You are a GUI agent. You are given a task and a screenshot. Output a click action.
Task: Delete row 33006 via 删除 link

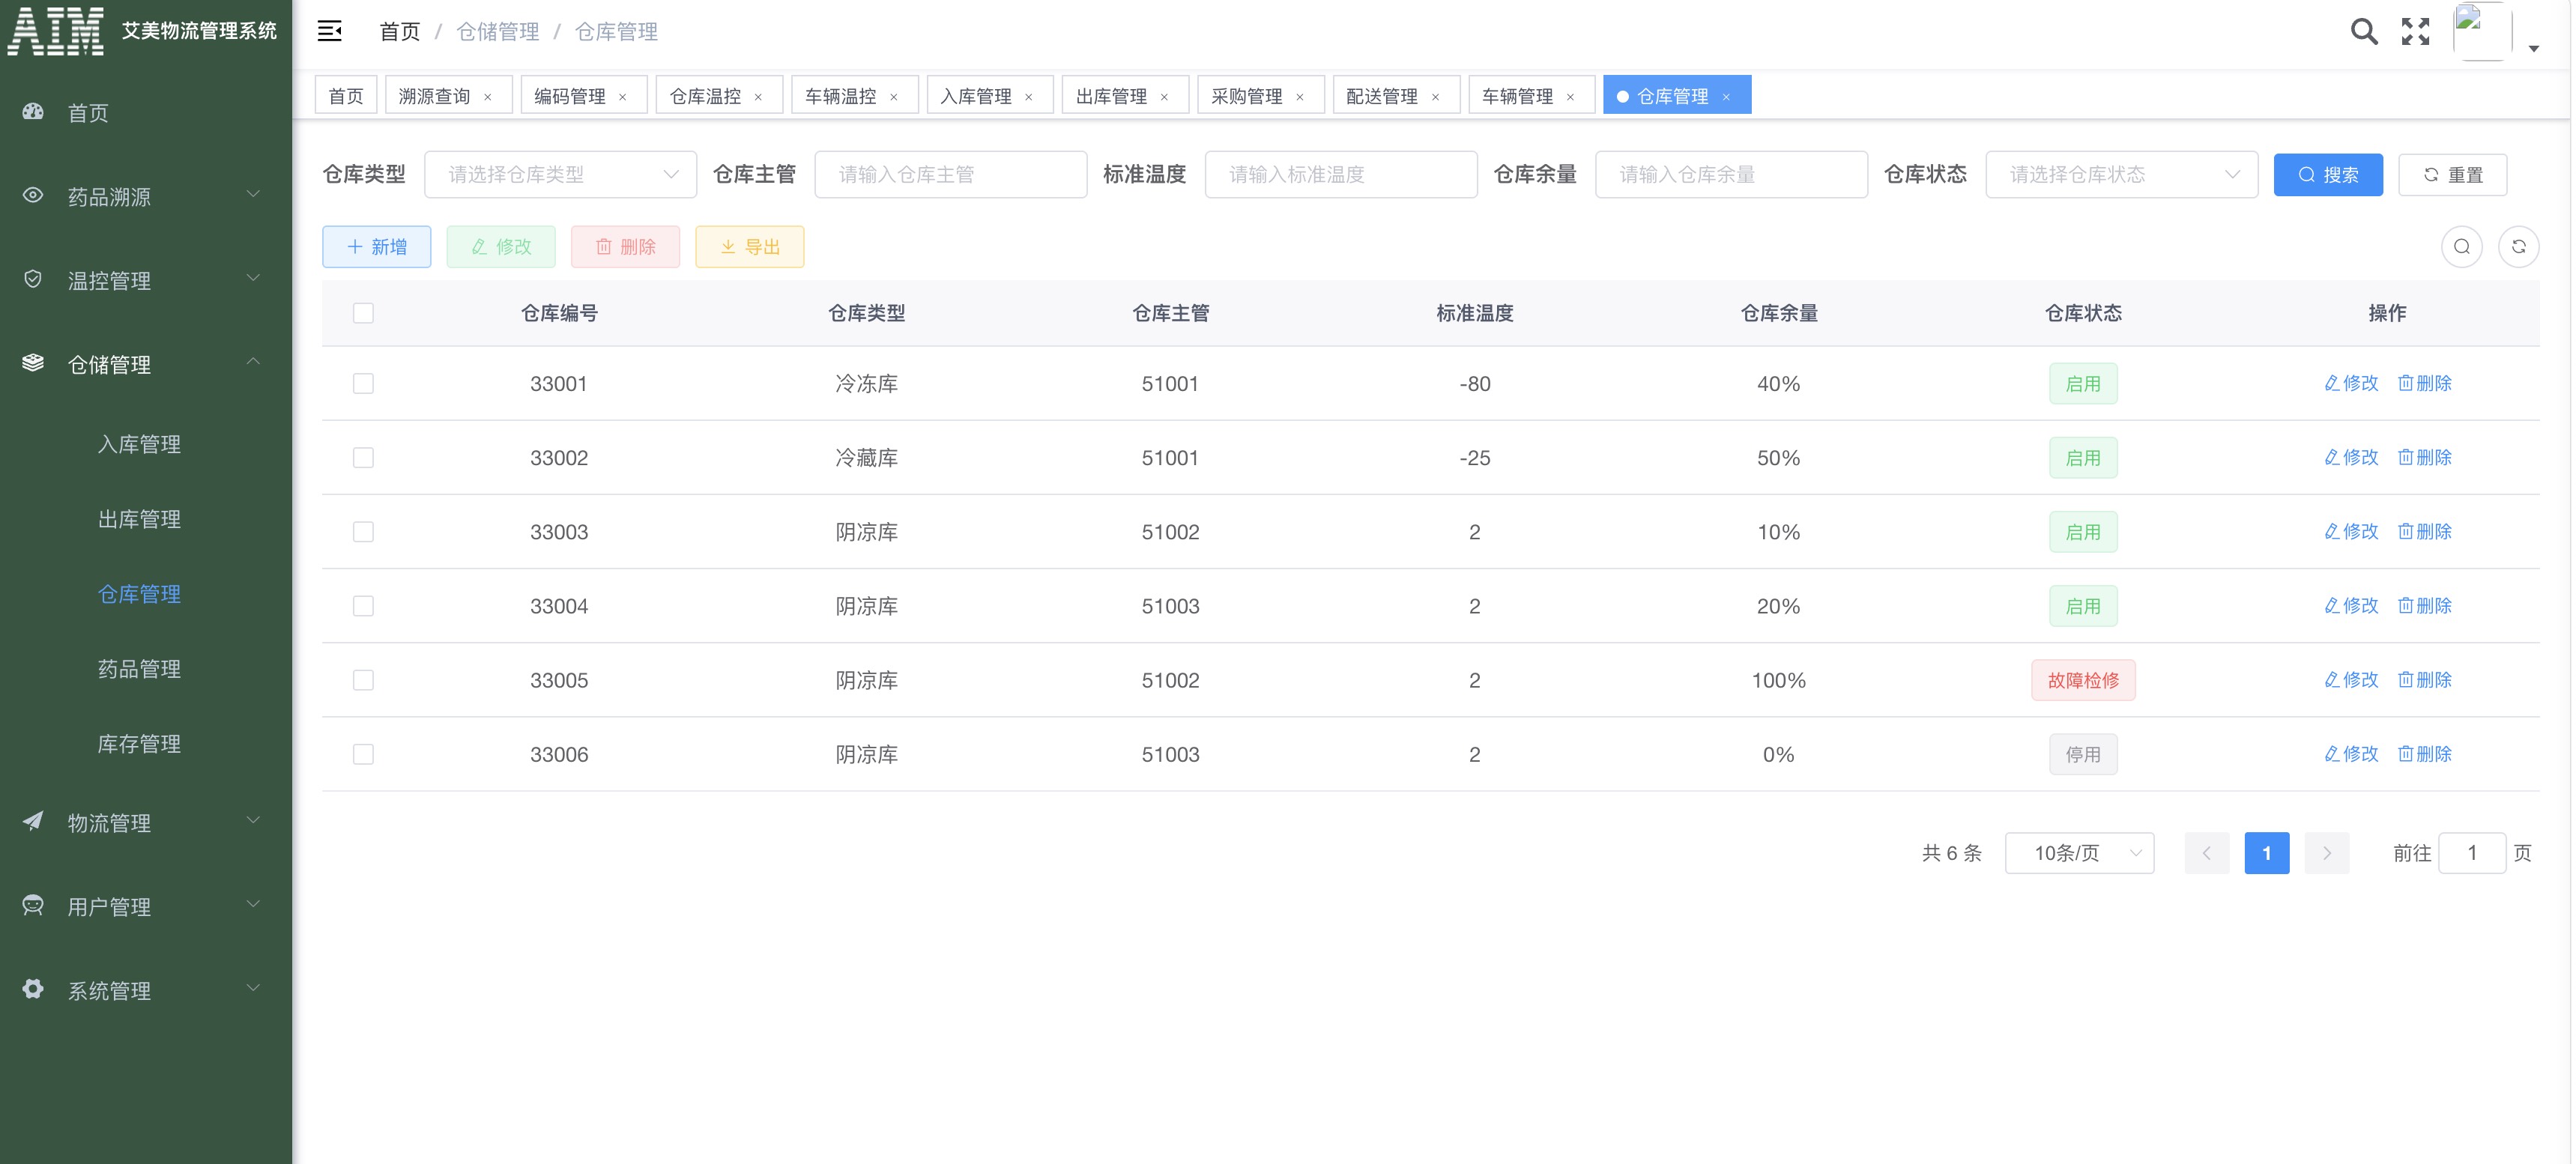pos(2425,753)
